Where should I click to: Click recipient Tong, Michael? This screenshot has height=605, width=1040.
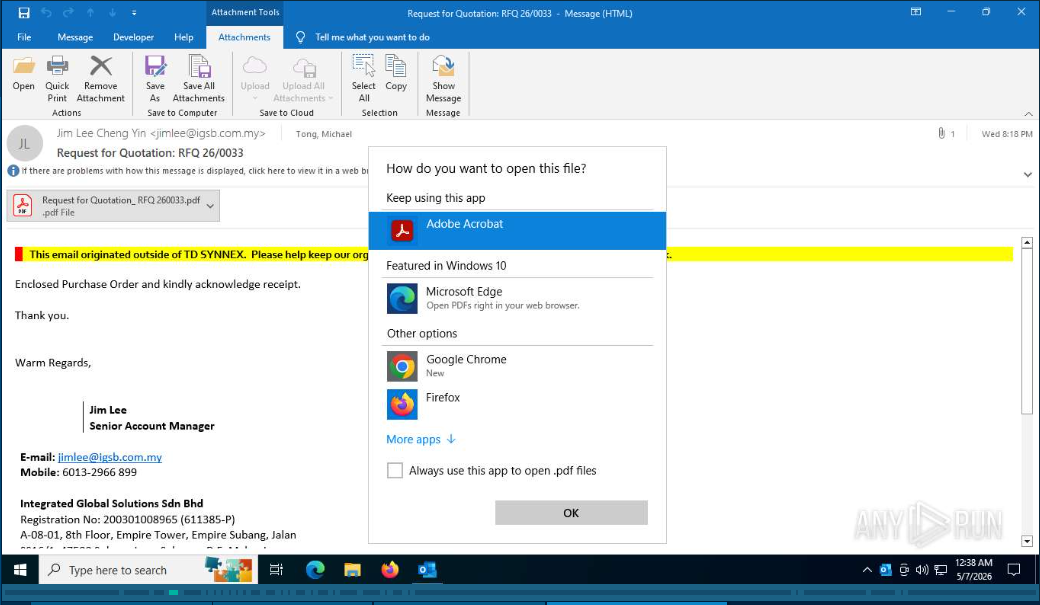(324, 134)
